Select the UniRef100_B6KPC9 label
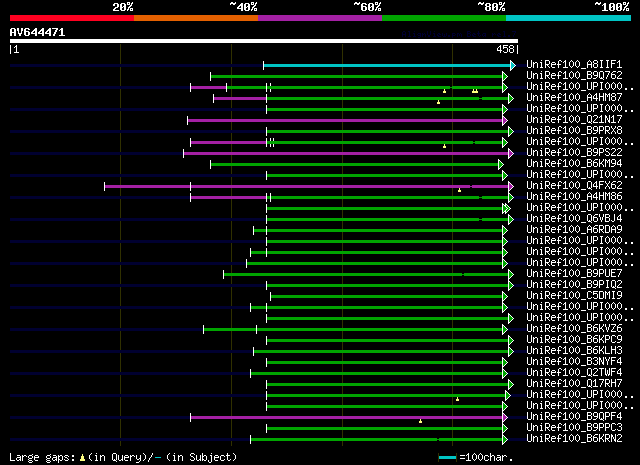Viewport: 640px width, 465px height. click(574, 339)
